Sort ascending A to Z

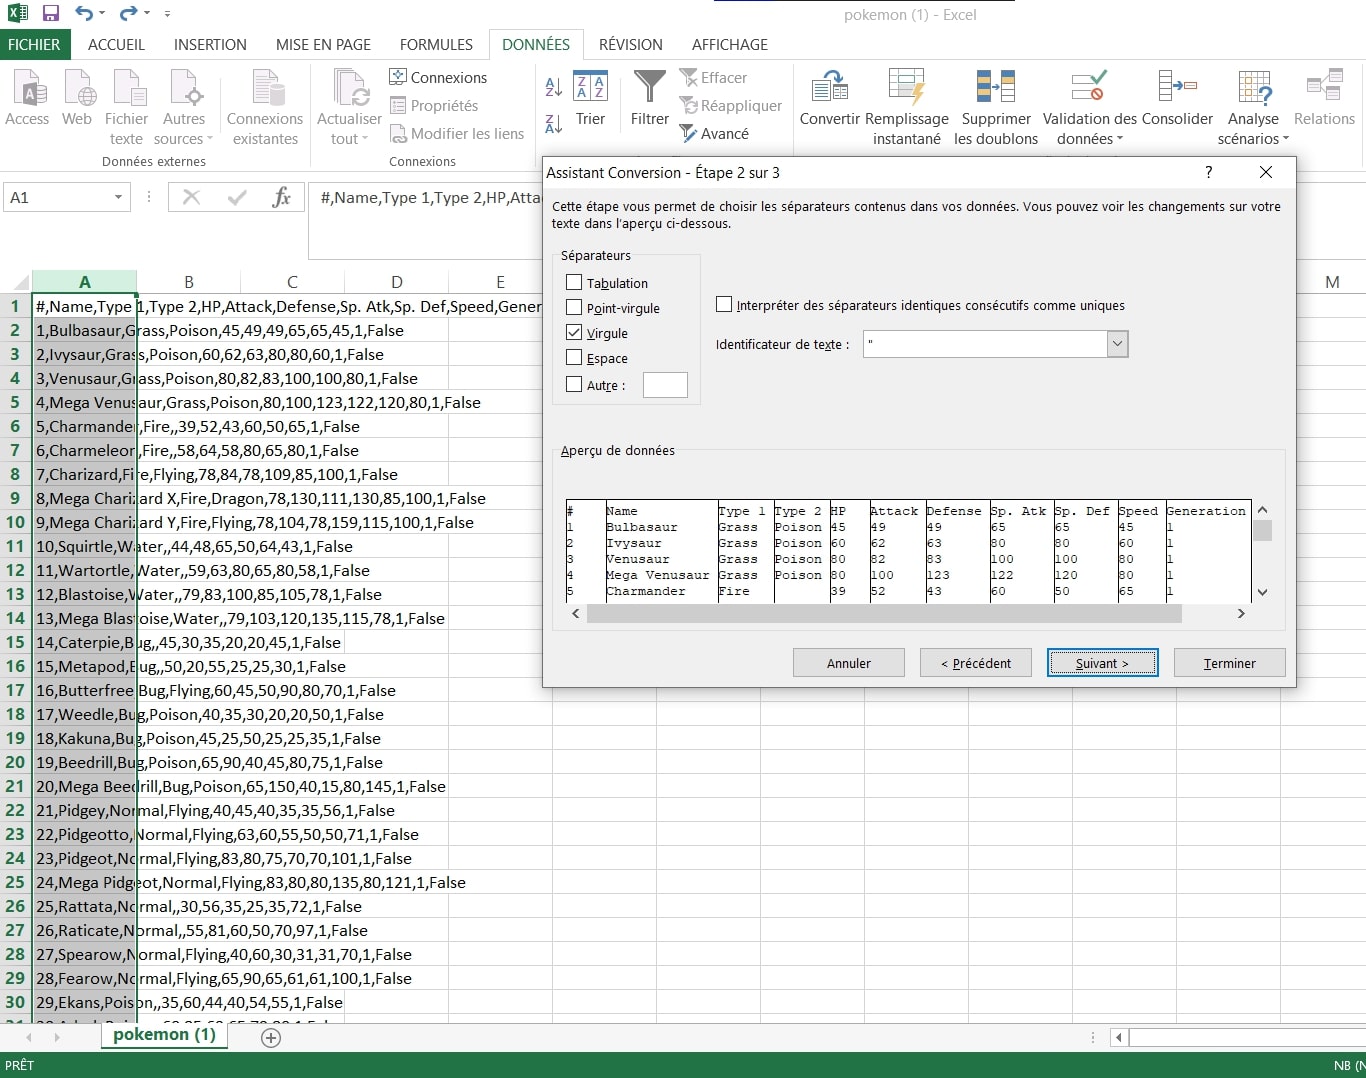(x=553, y=86)
